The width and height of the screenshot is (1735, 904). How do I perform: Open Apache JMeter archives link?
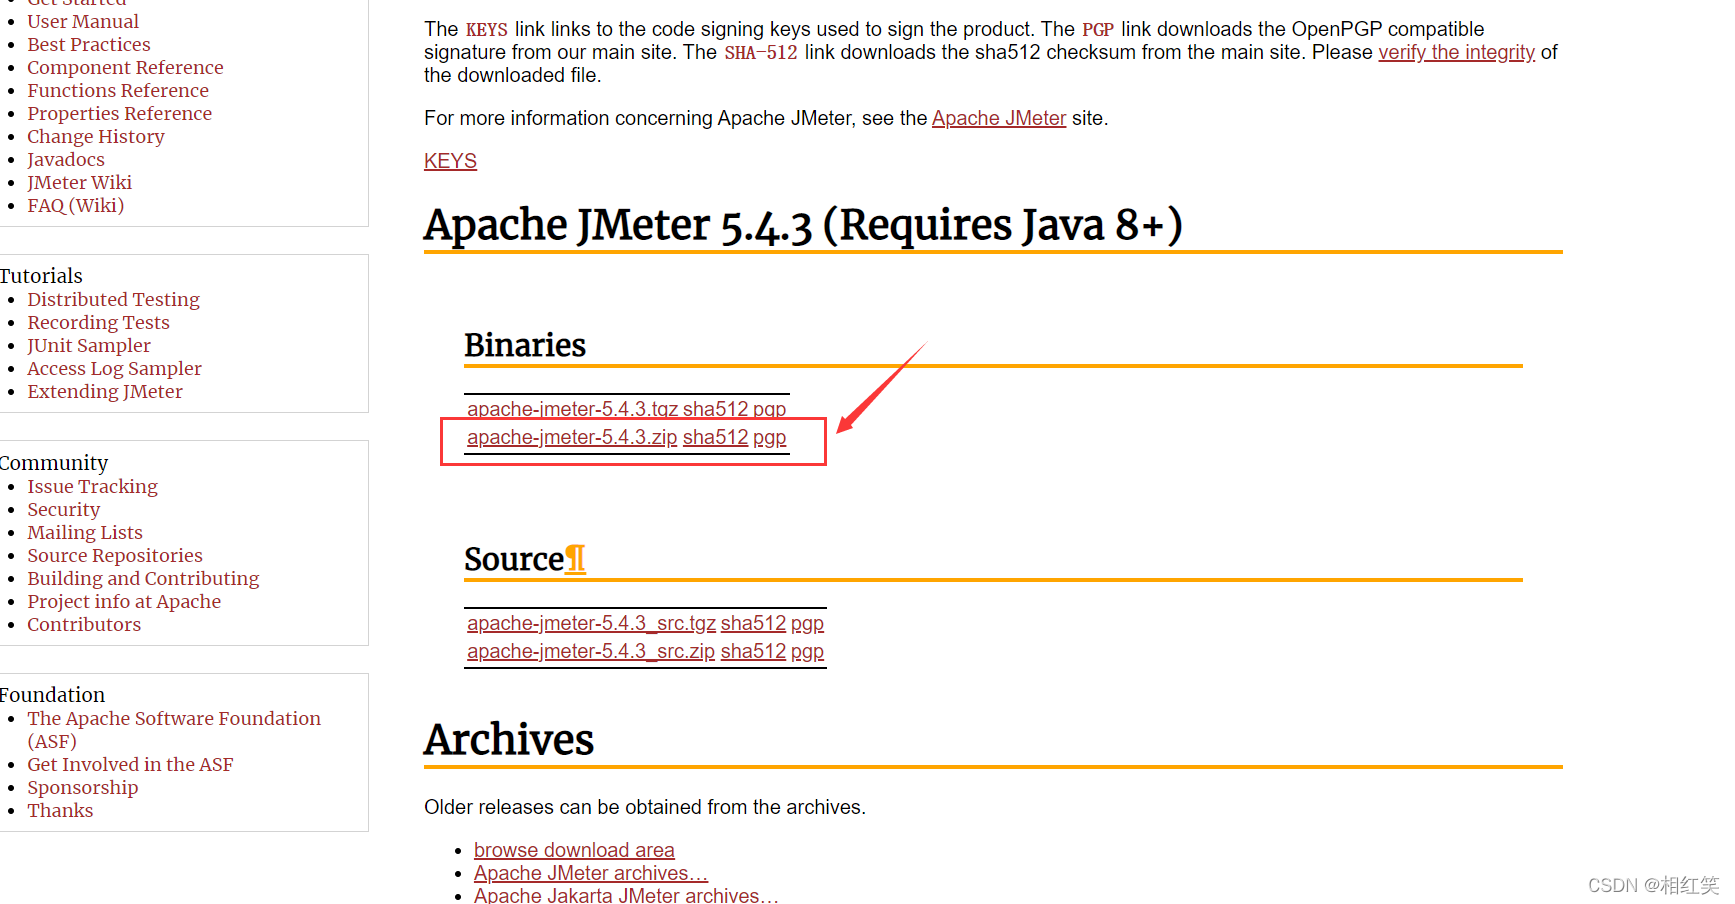point(590,873)
